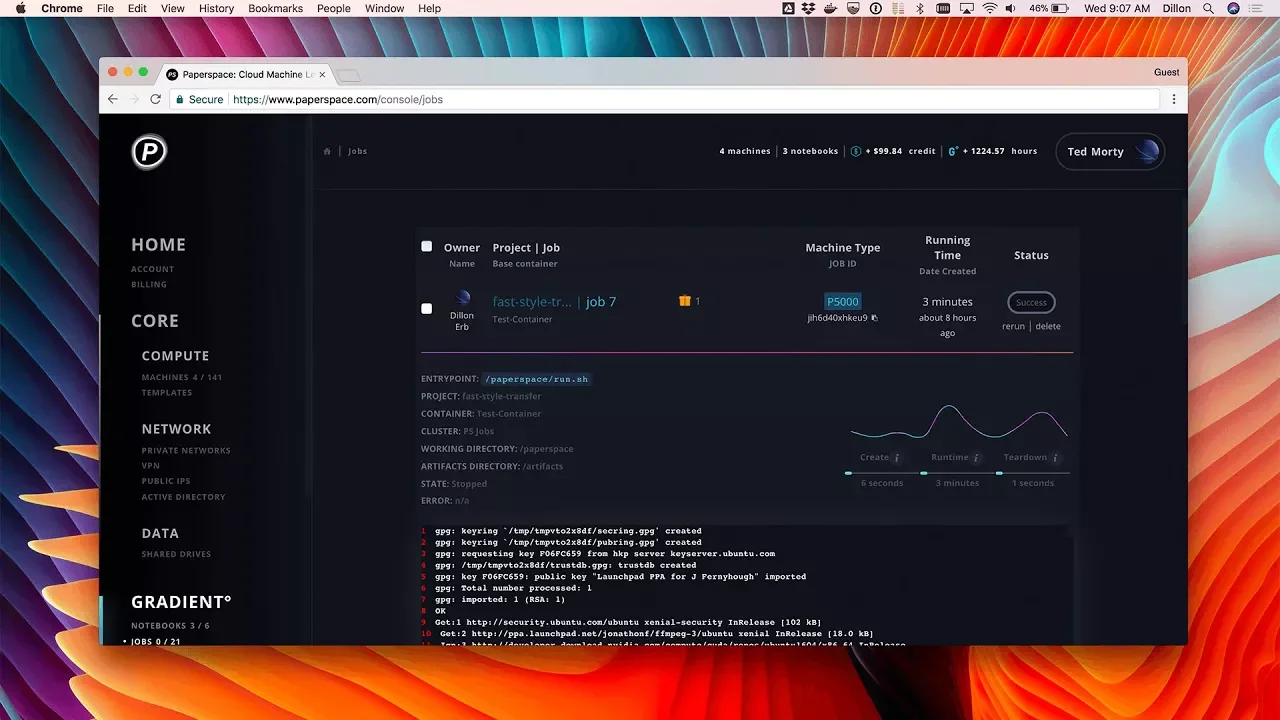Click the P5000 machine type badge

tap(842, 301)
